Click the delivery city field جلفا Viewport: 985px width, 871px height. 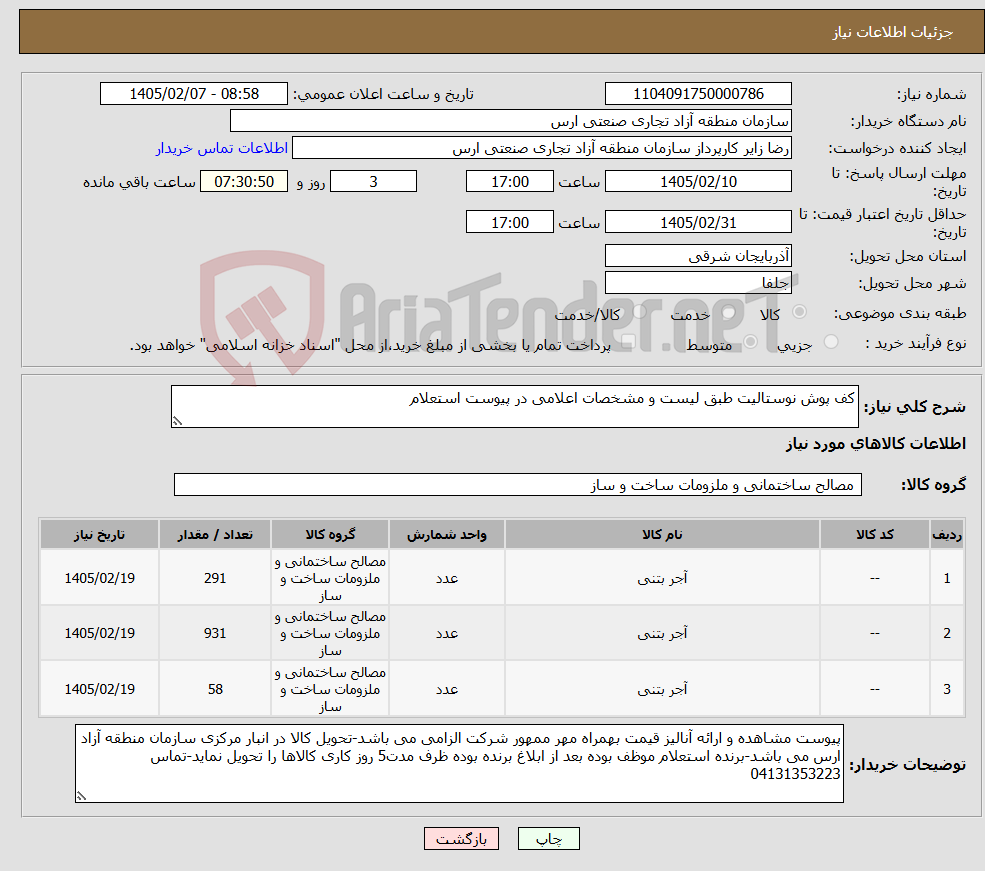(x=698, y=283)
